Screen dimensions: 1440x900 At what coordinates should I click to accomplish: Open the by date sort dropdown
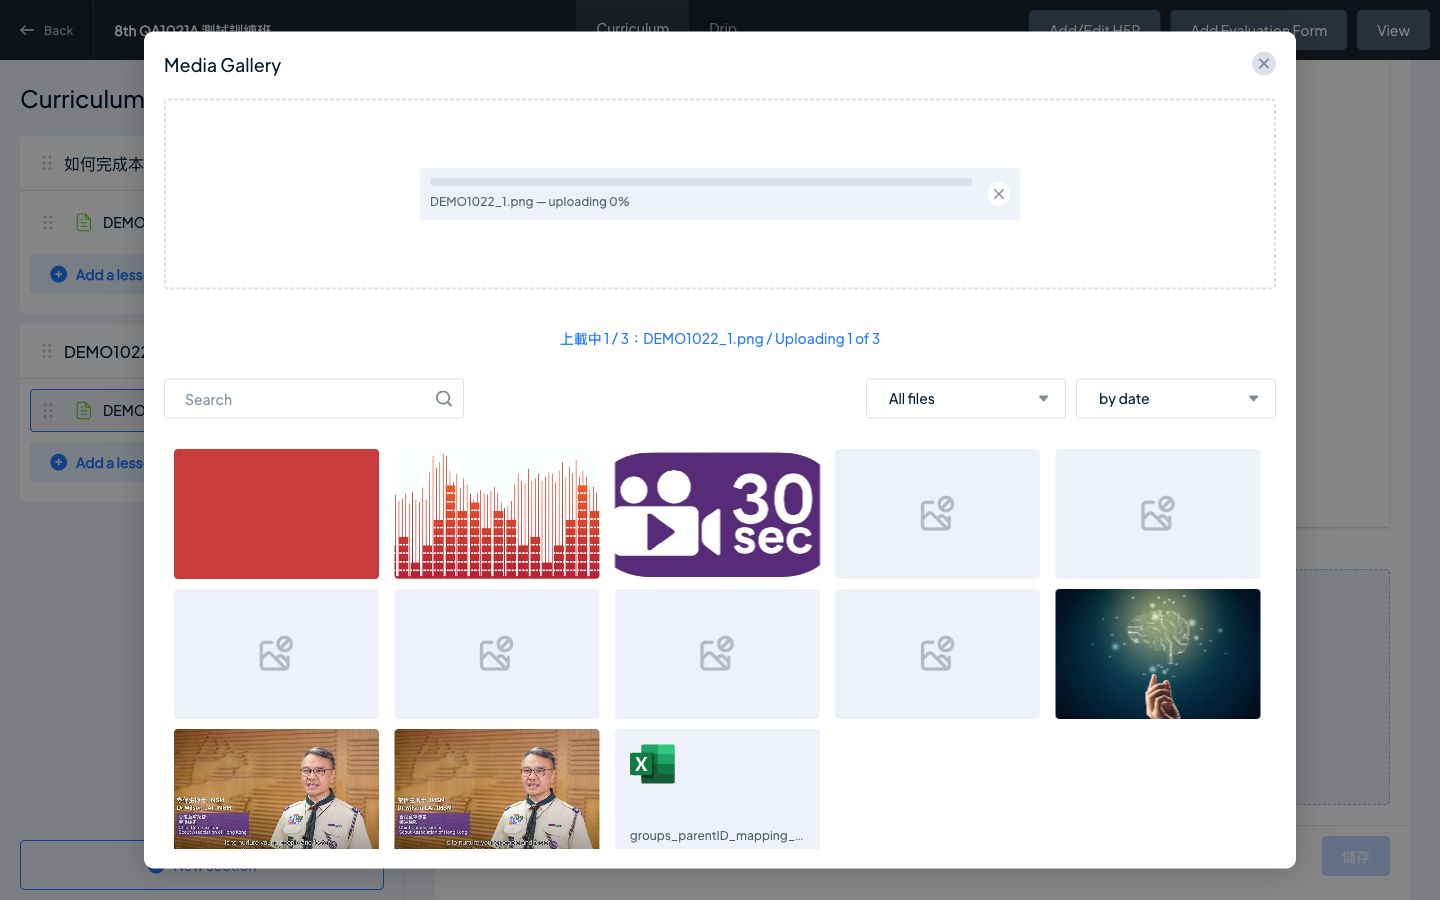point(1176,398)
